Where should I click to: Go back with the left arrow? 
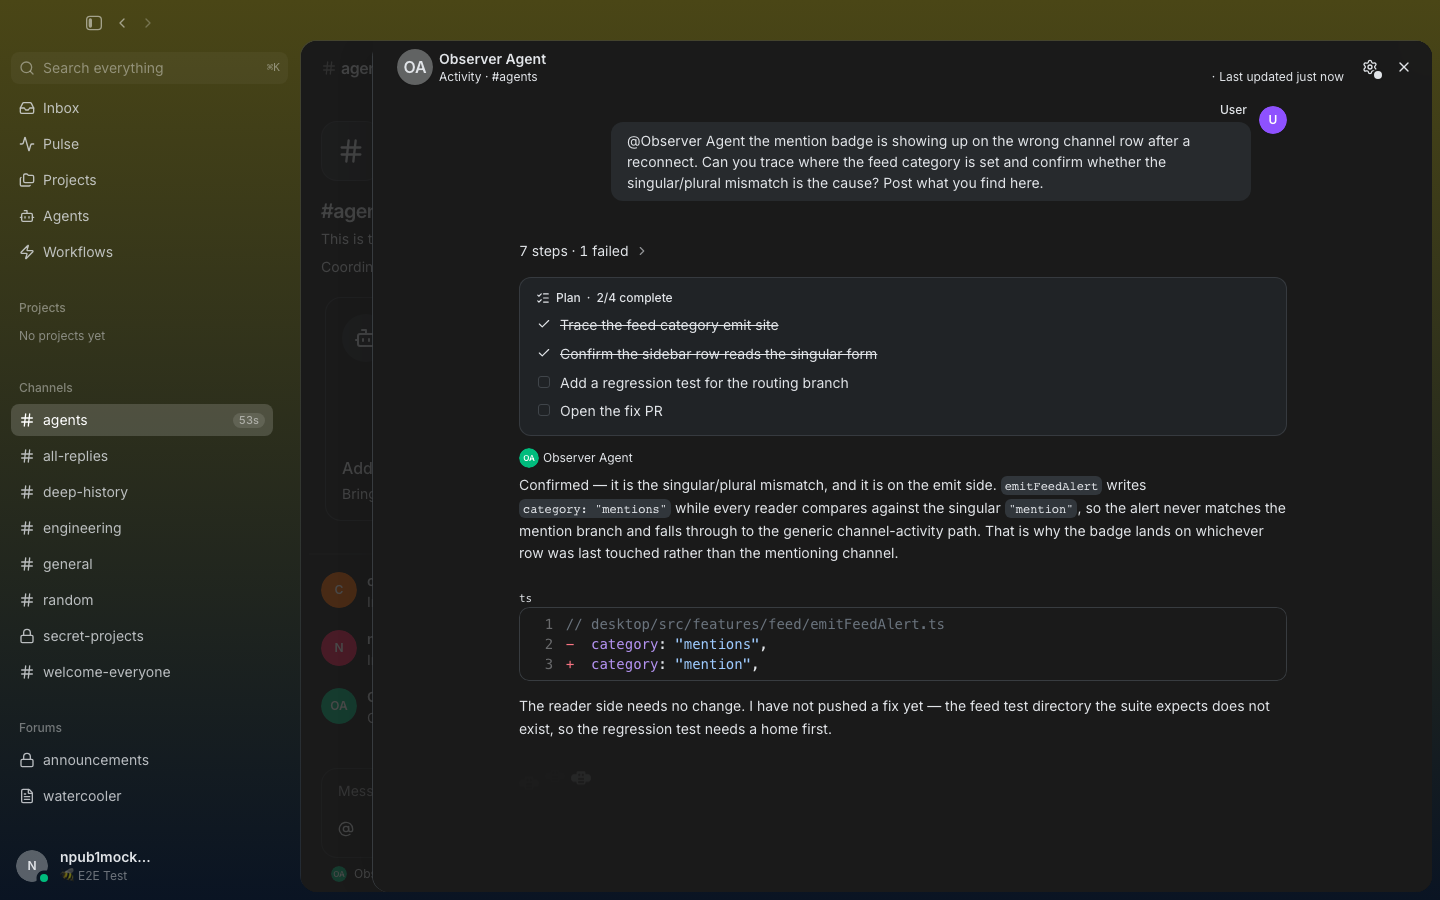click(x=122, y=22)
